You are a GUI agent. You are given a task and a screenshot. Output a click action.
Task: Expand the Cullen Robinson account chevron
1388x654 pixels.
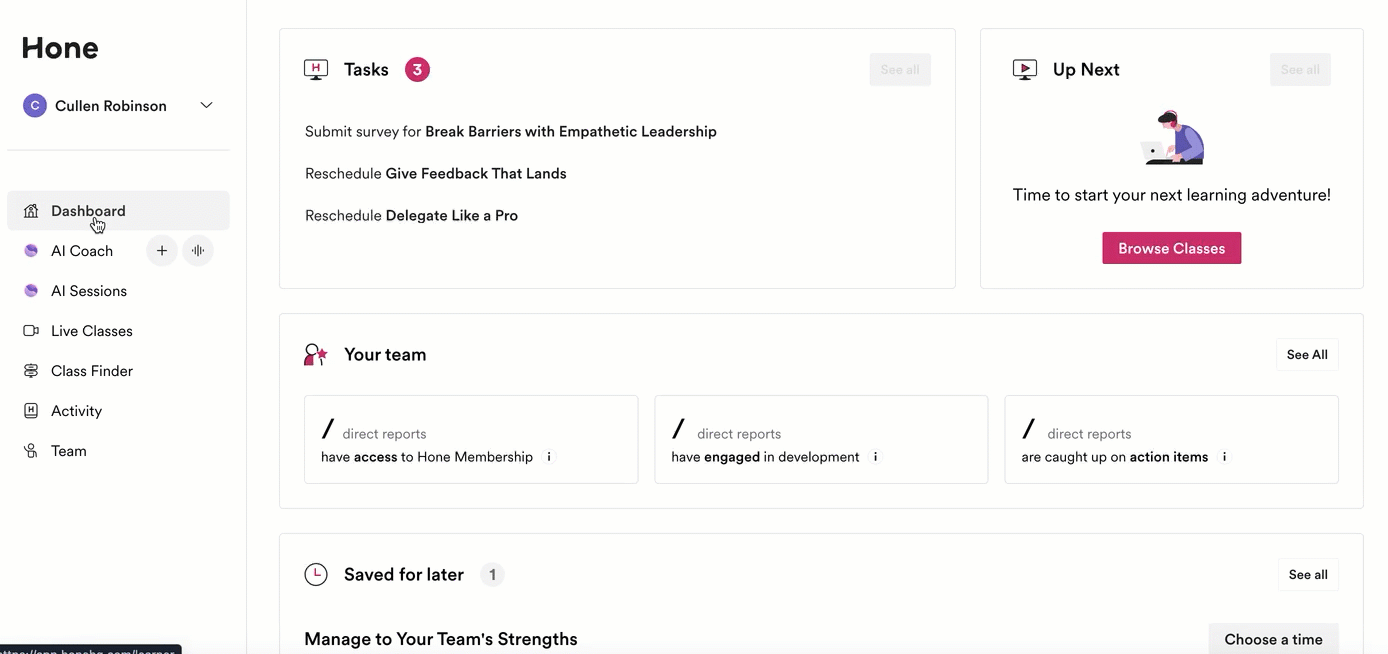[x=207, y=106]
